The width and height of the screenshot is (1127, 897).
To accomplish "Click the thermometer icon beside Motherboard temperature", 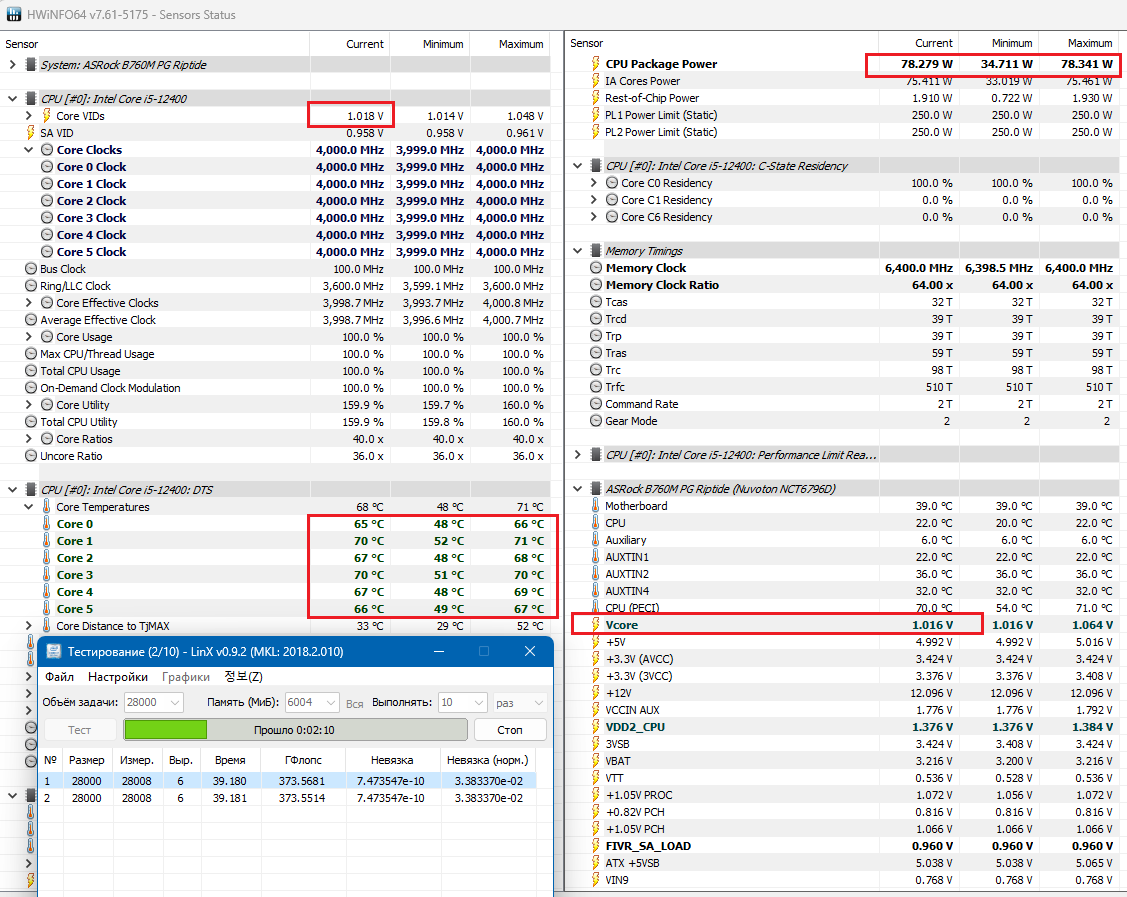I will (x=594, y=506).
